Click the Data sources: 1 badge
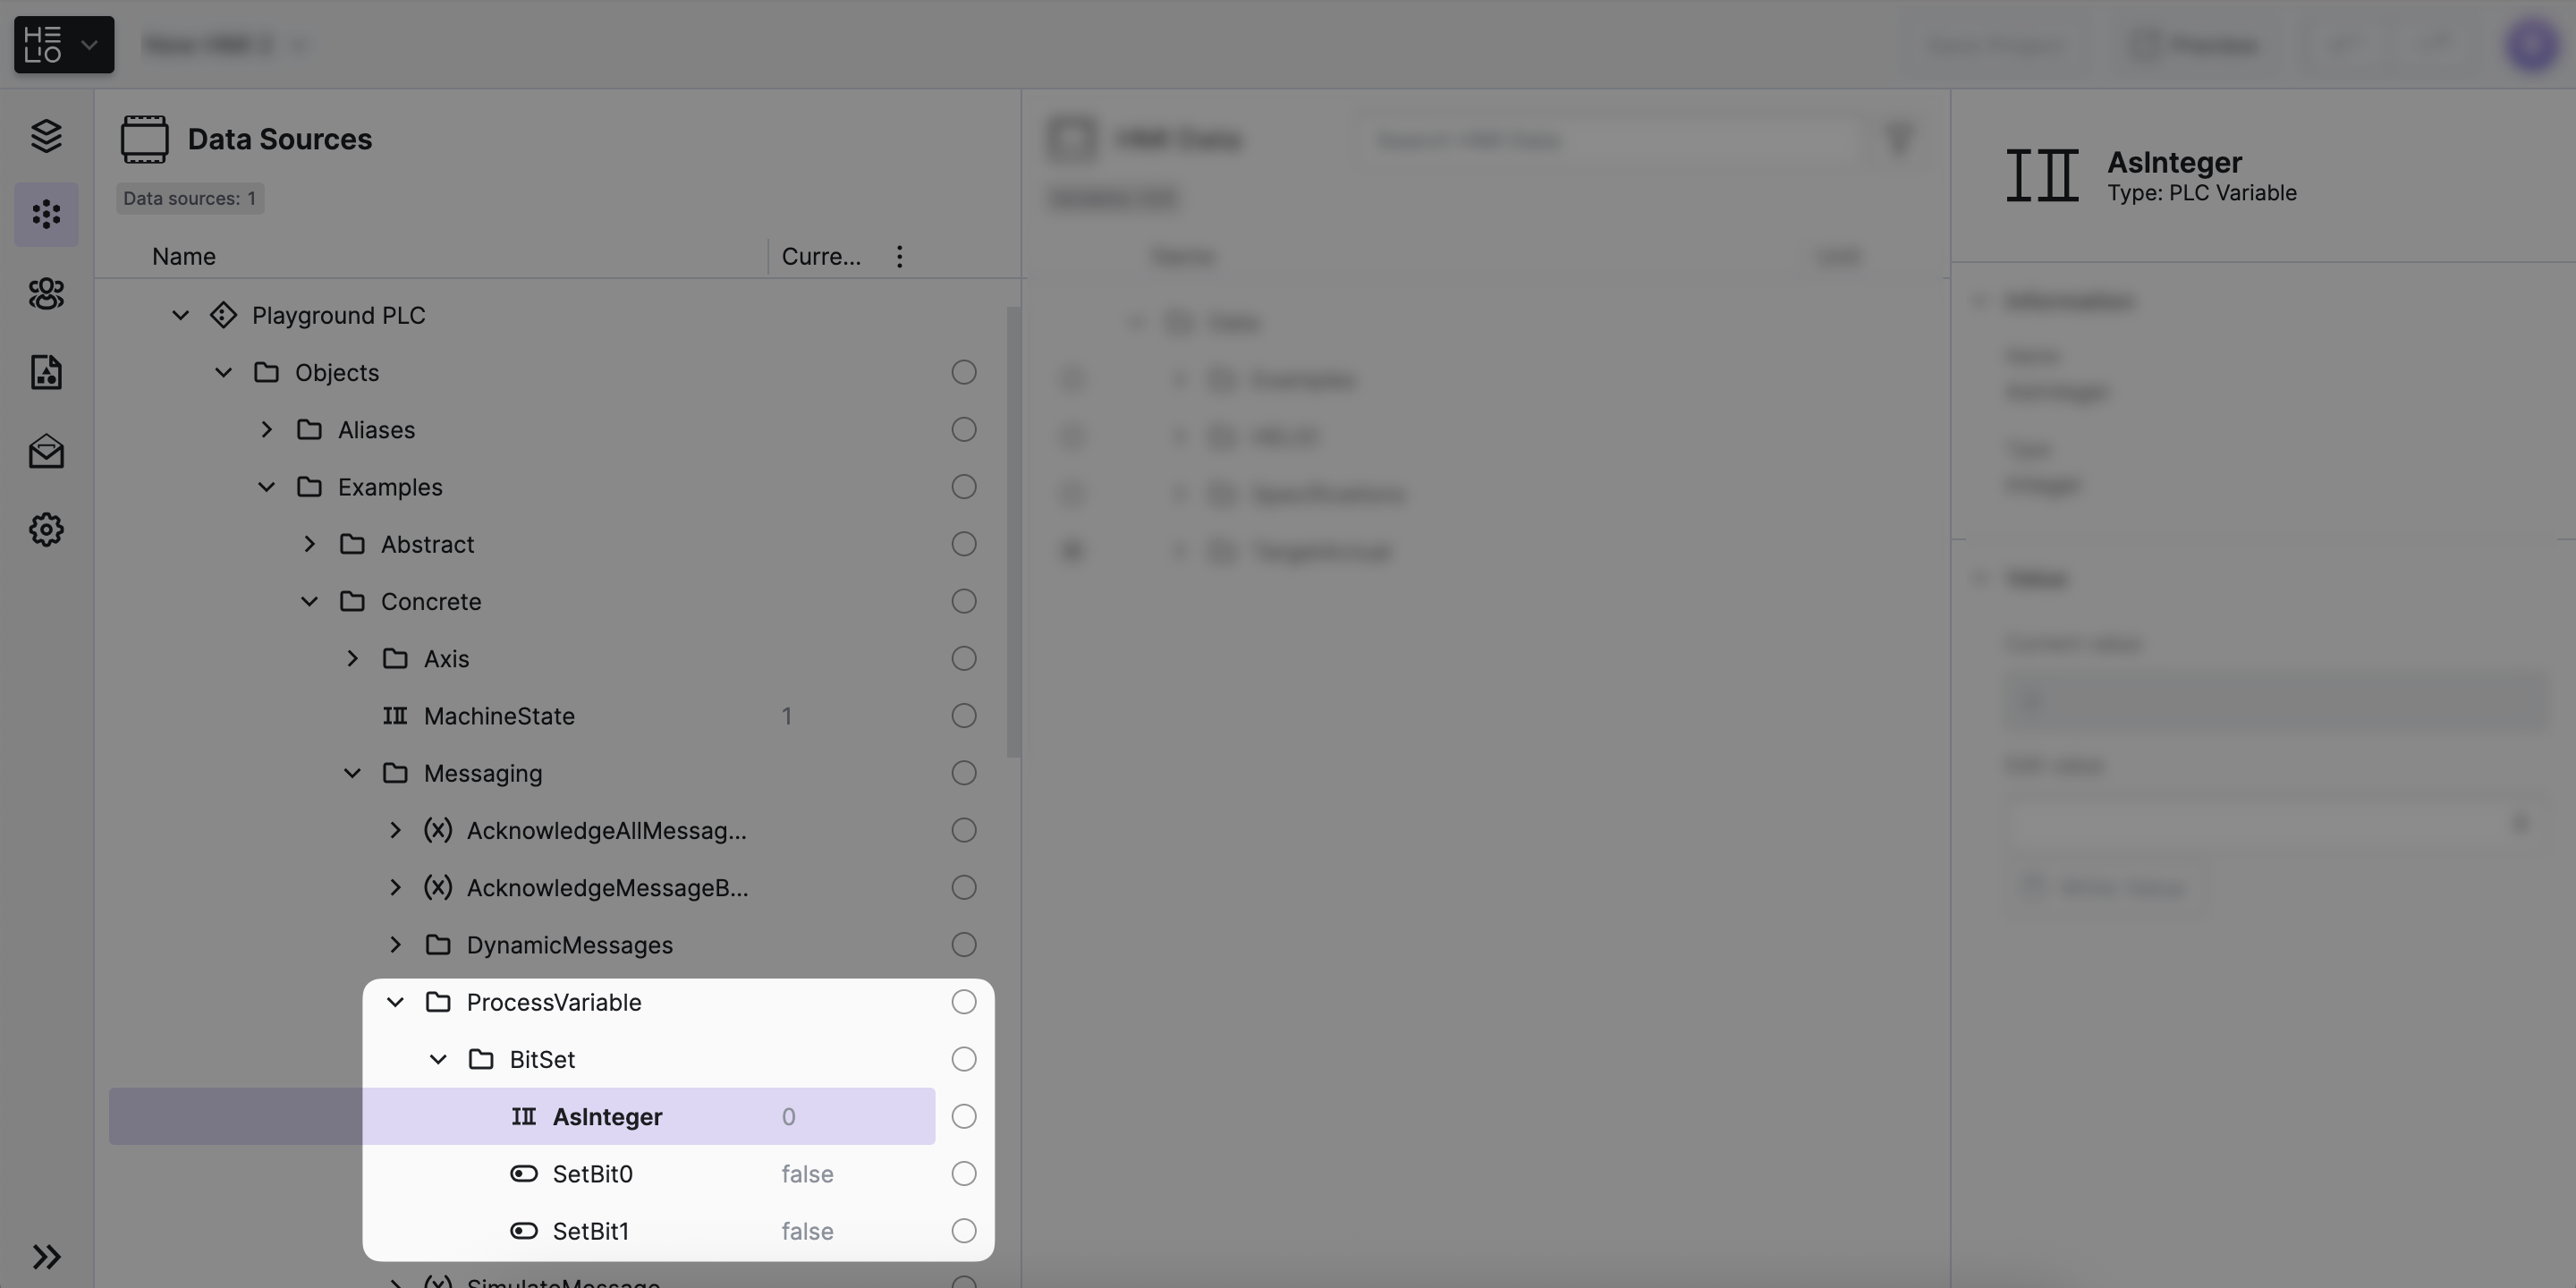Viewport: 2576px width, 1288px height. (189, 198)
